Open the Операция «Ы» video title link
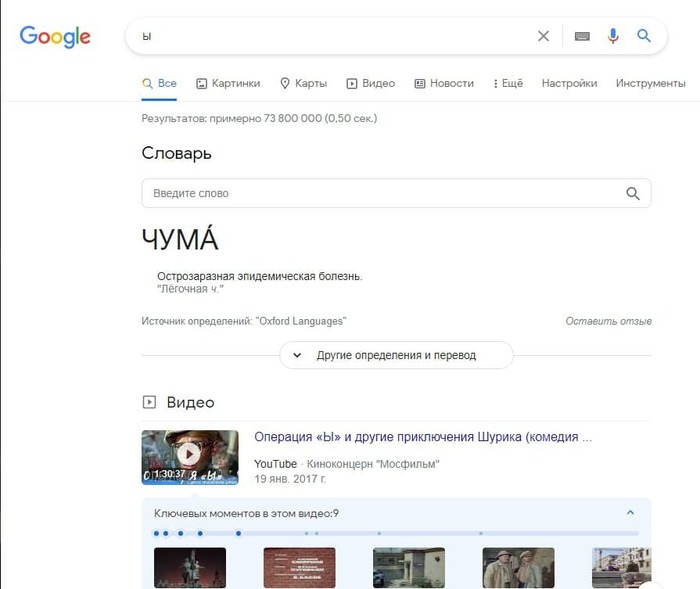 [x=423, y=437]
